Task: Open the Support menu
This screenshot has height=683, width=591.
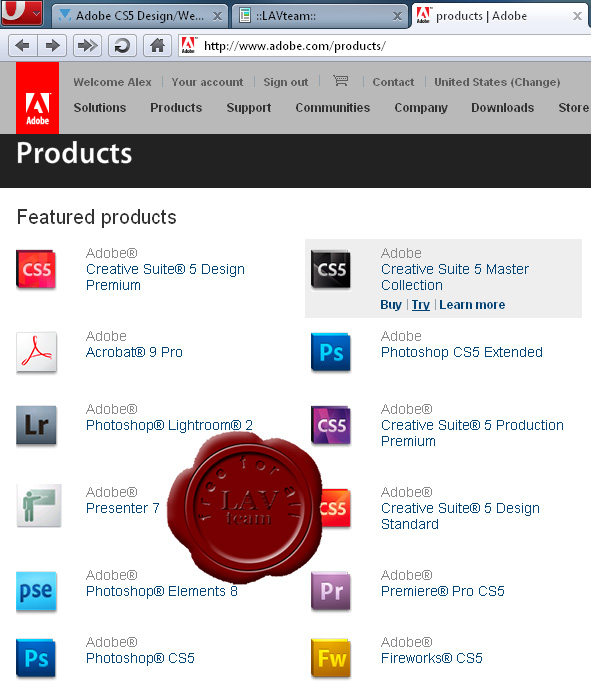Action: (249, 108)
